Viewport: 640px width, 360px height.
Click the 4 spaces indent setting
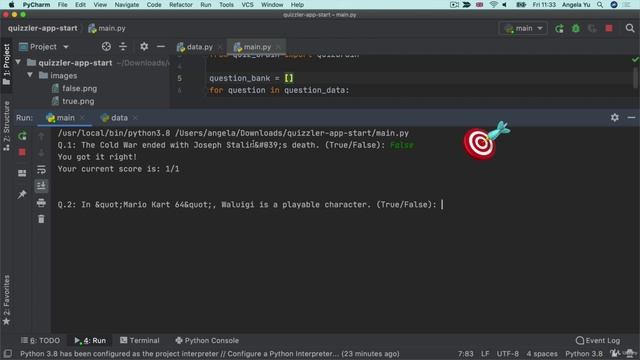[x=542, y=354]
